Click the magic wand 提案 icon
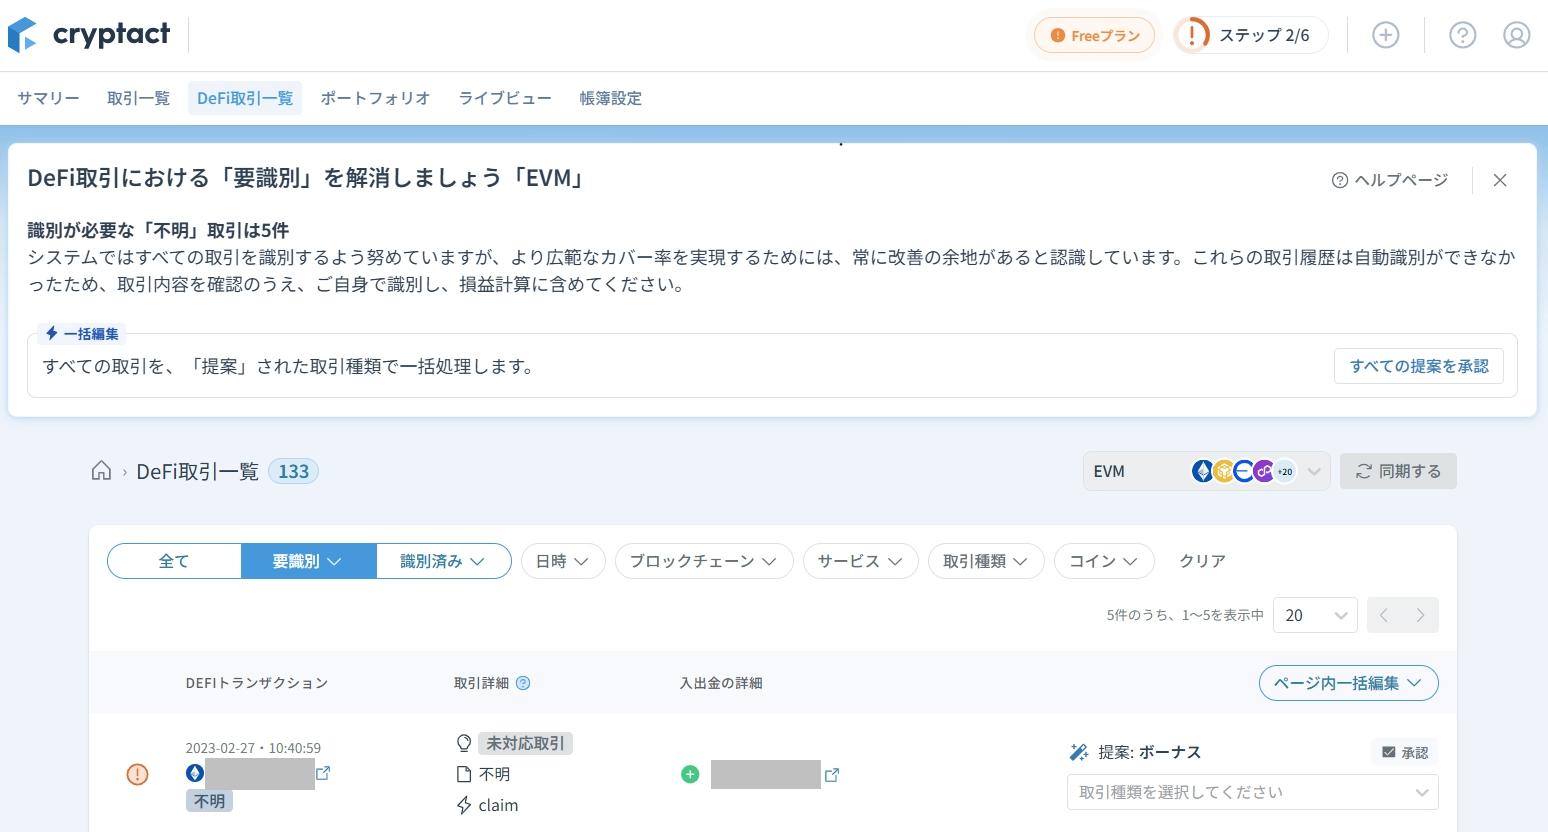Image resolution: width=1548 pixels, height=832 pixels. click(x=1078, y=752)
